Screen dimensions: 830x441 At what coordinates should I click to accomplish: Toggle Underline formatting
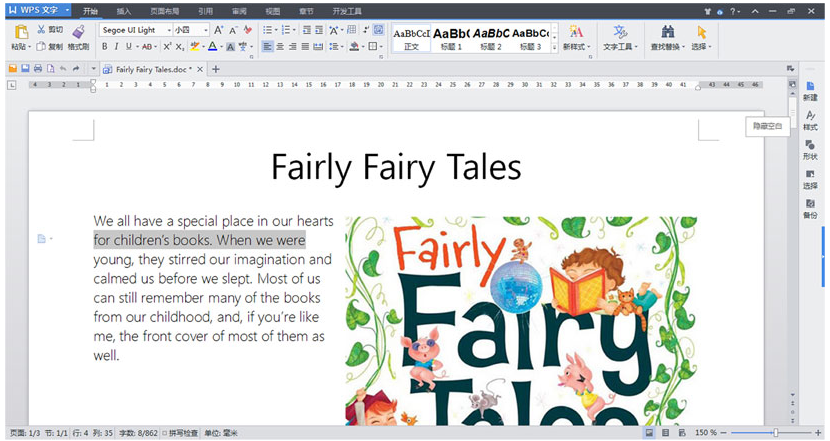[129, 47]
